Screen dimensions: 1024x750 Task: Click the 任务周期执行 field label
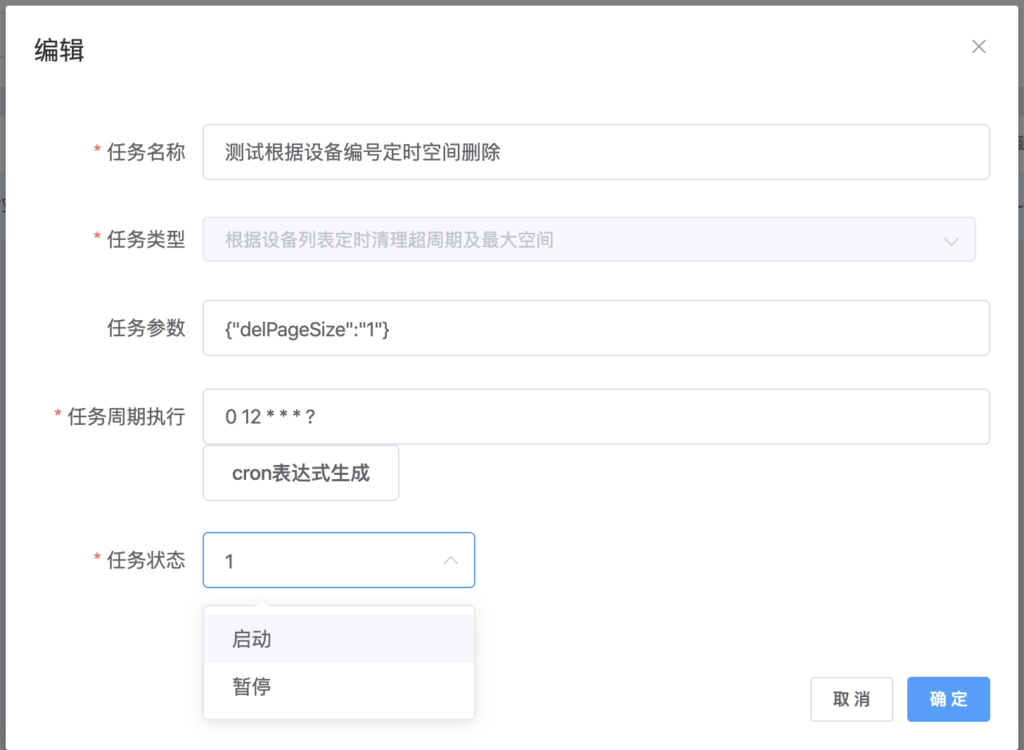[x=126, y=417]
